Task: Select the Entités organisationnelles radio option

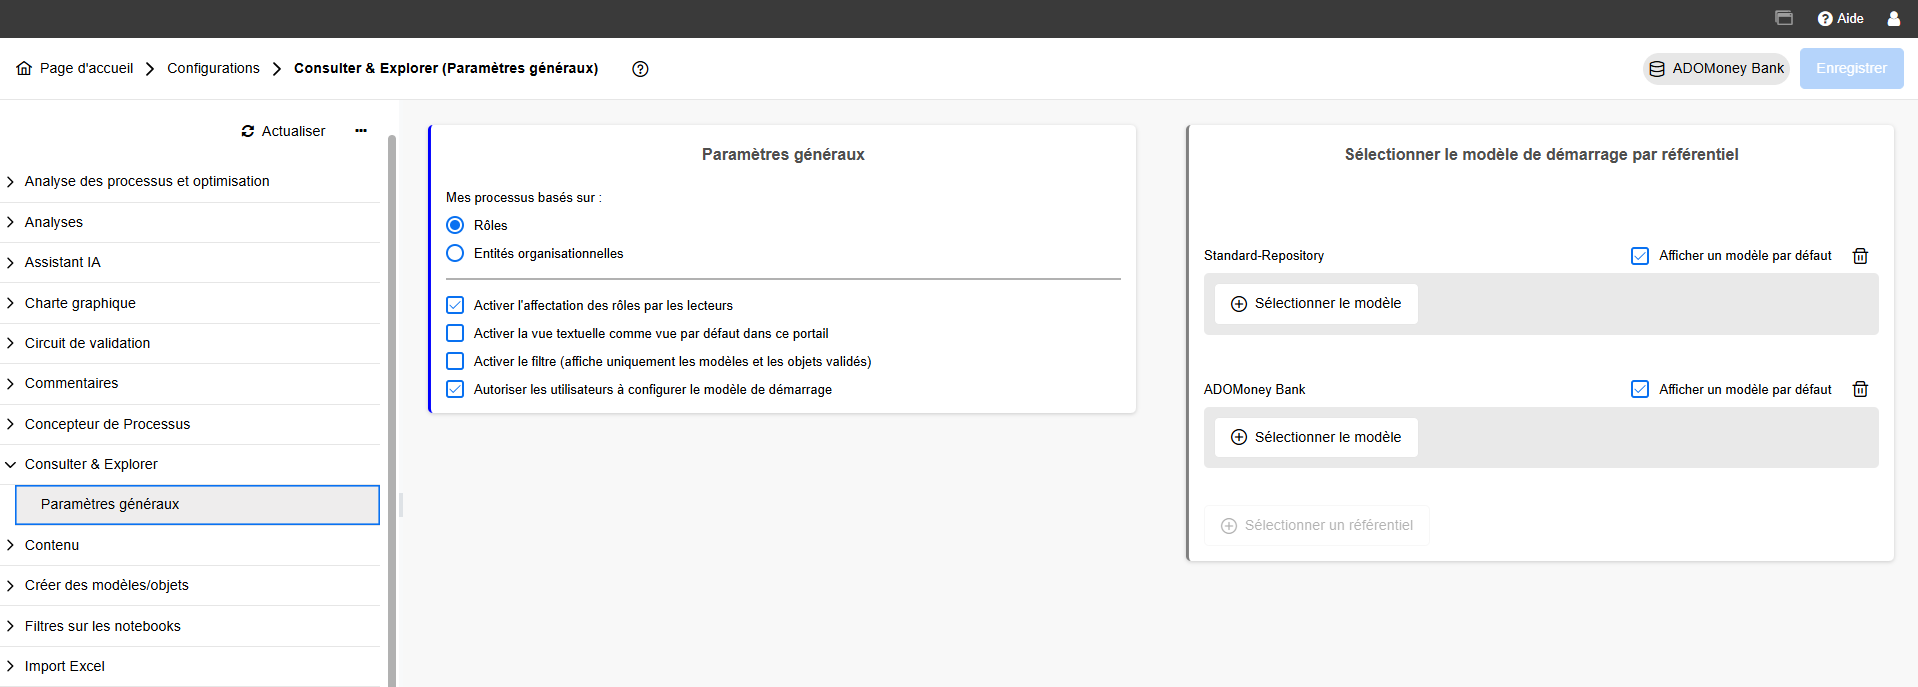Action: (x=455, y=253)
